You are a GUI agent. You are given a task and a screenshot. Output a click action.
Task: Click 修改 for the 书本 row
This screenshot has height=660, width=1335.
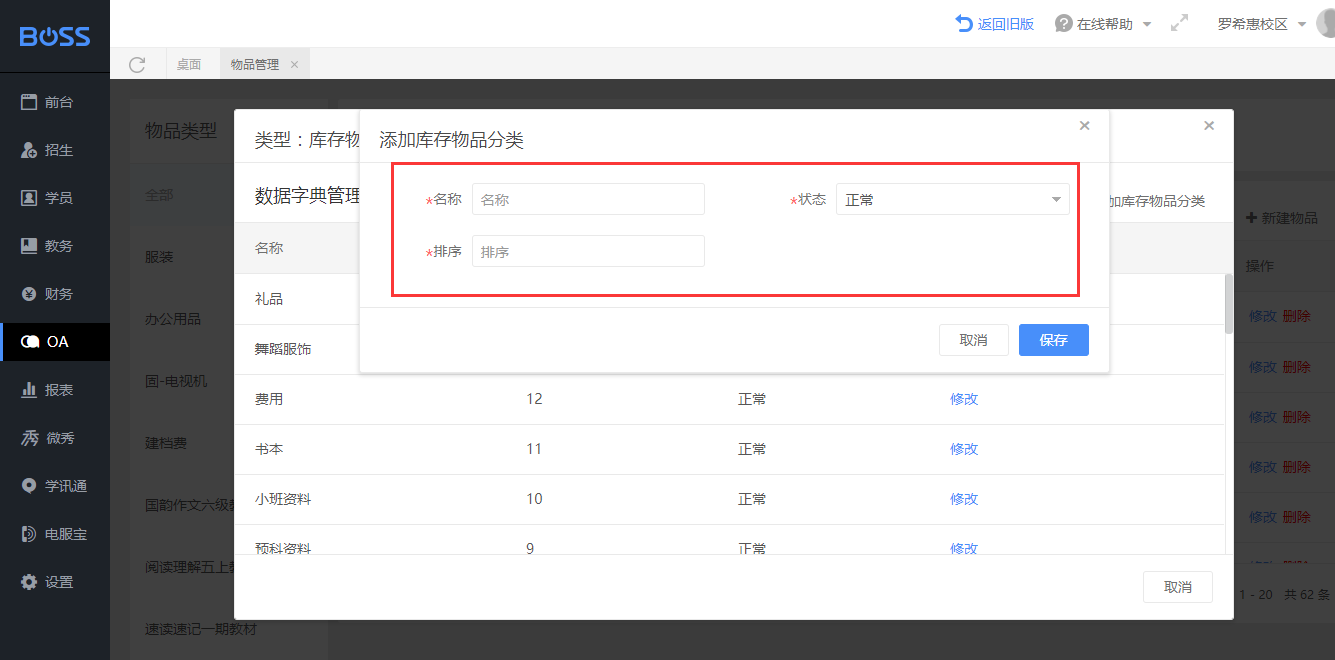pos(964,449)
